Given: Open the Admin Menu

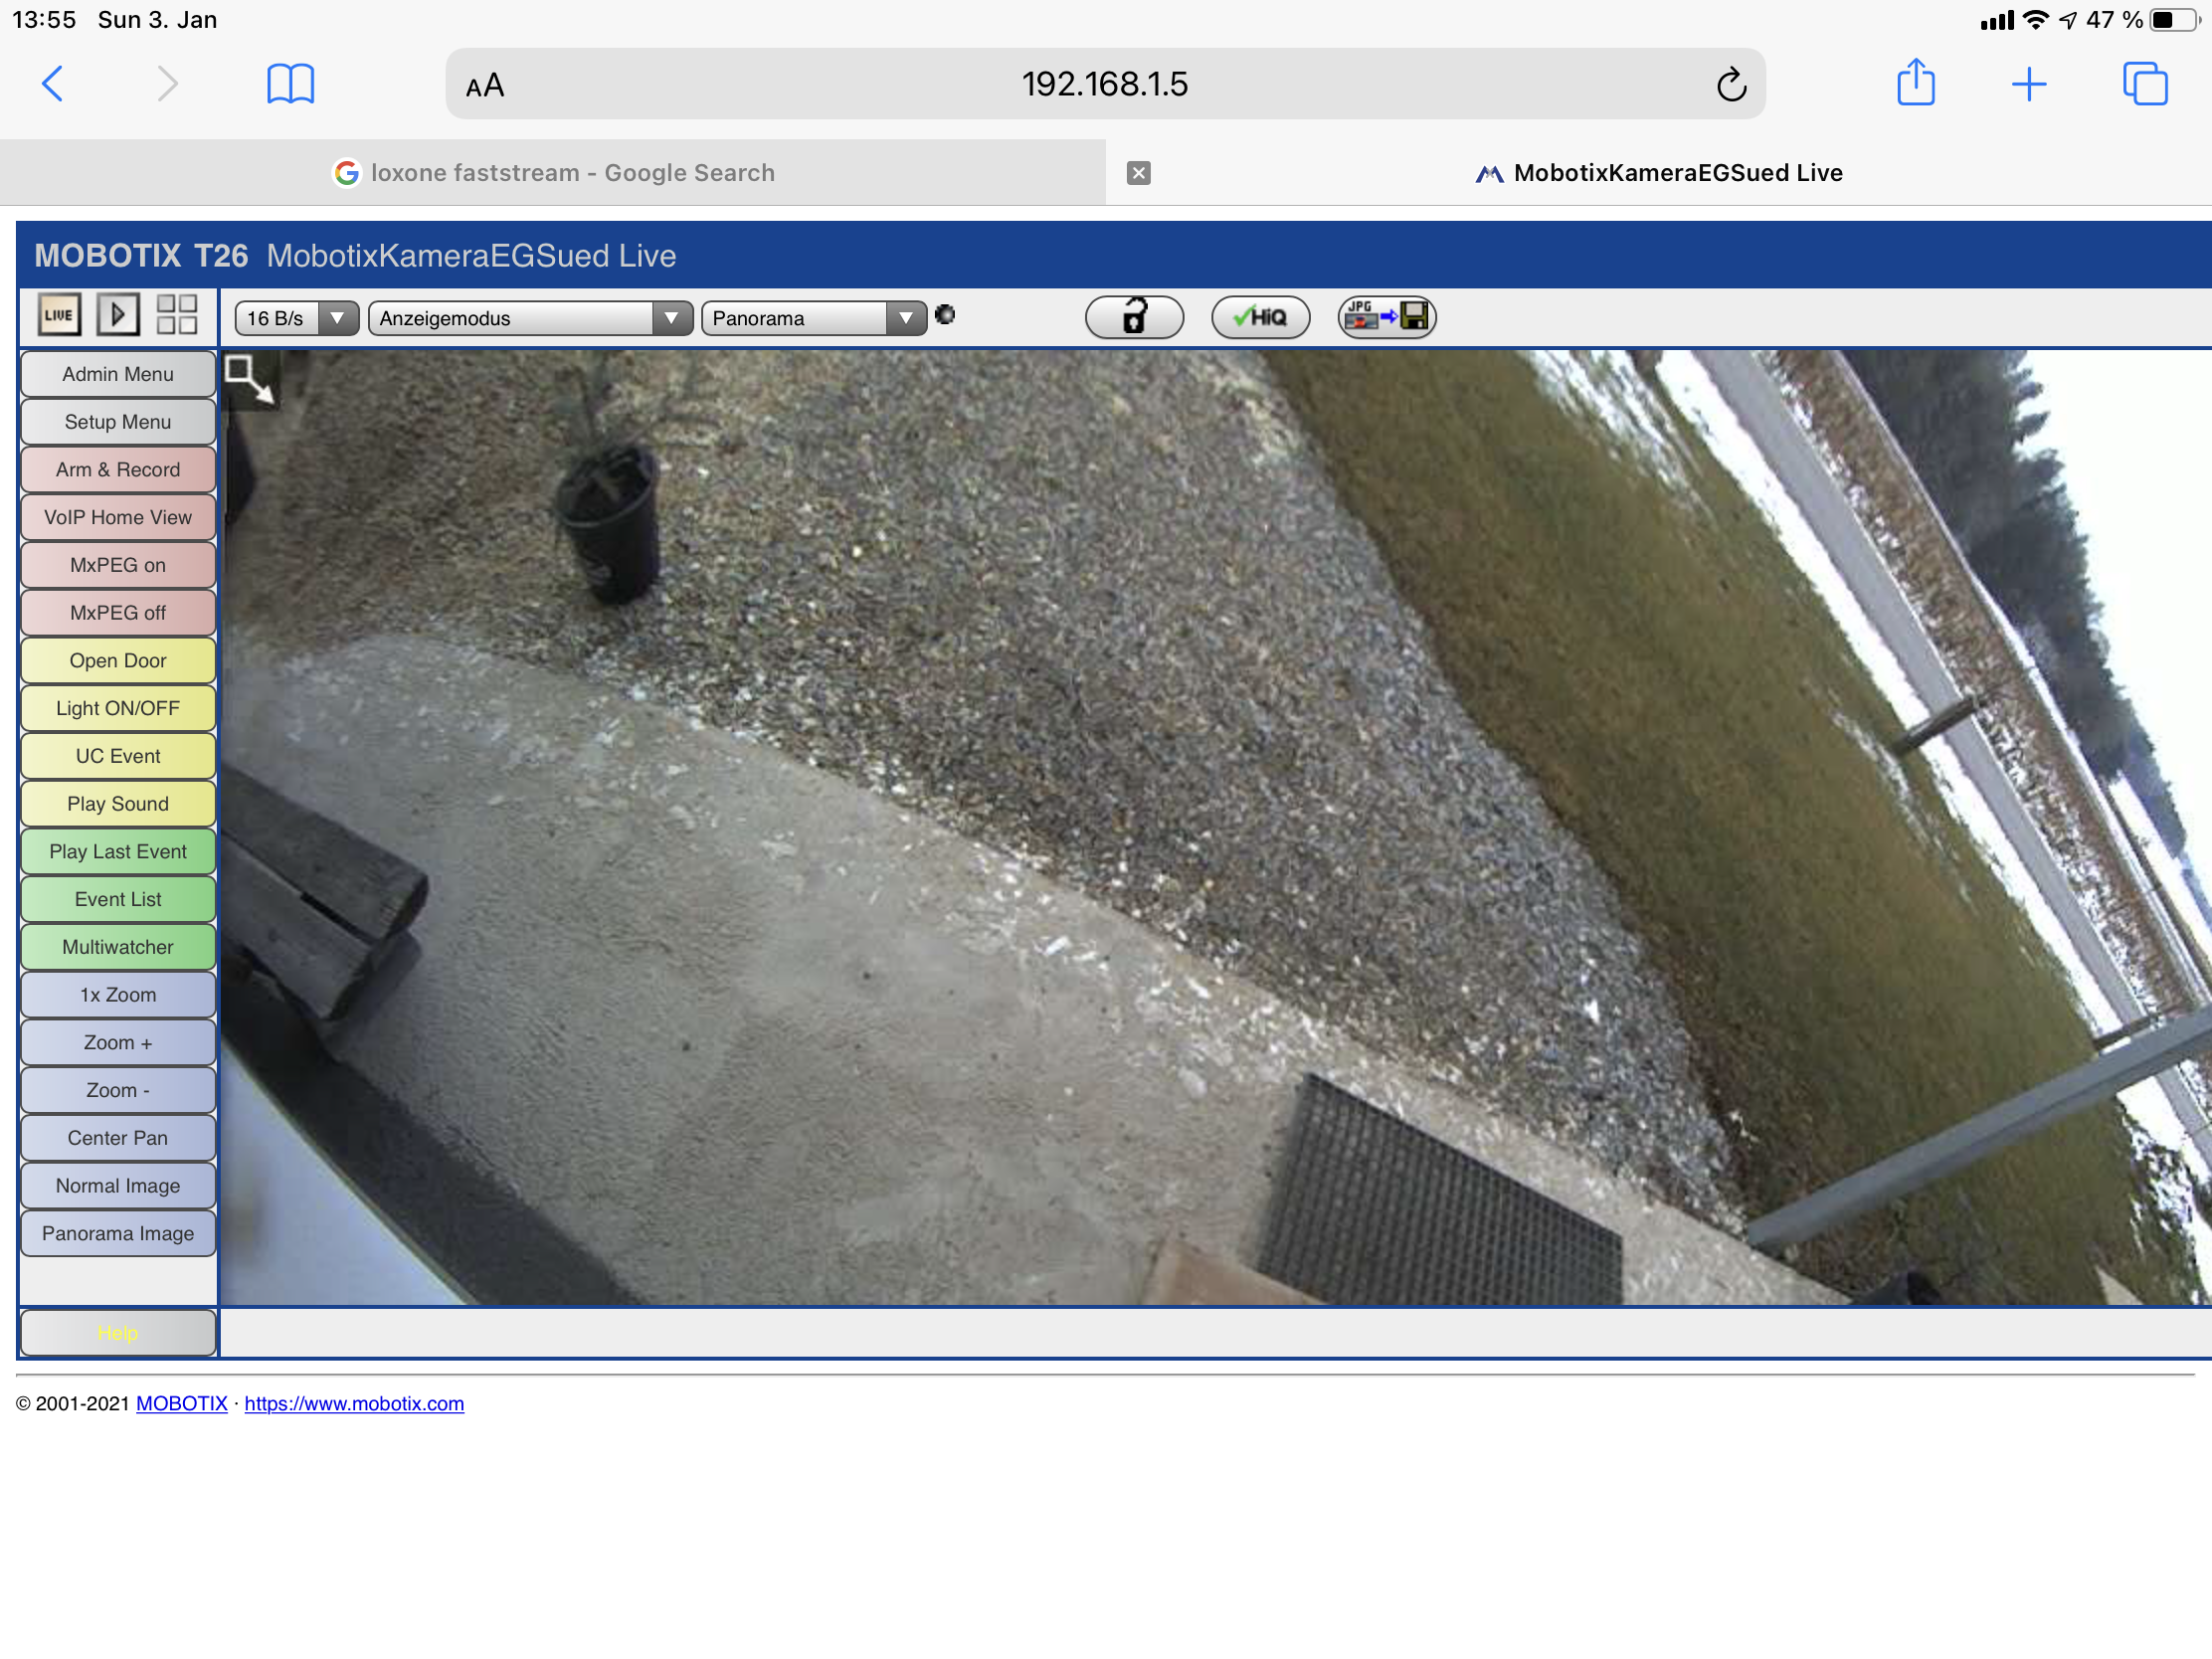Looking at the screenshot, I should point(118,374).
